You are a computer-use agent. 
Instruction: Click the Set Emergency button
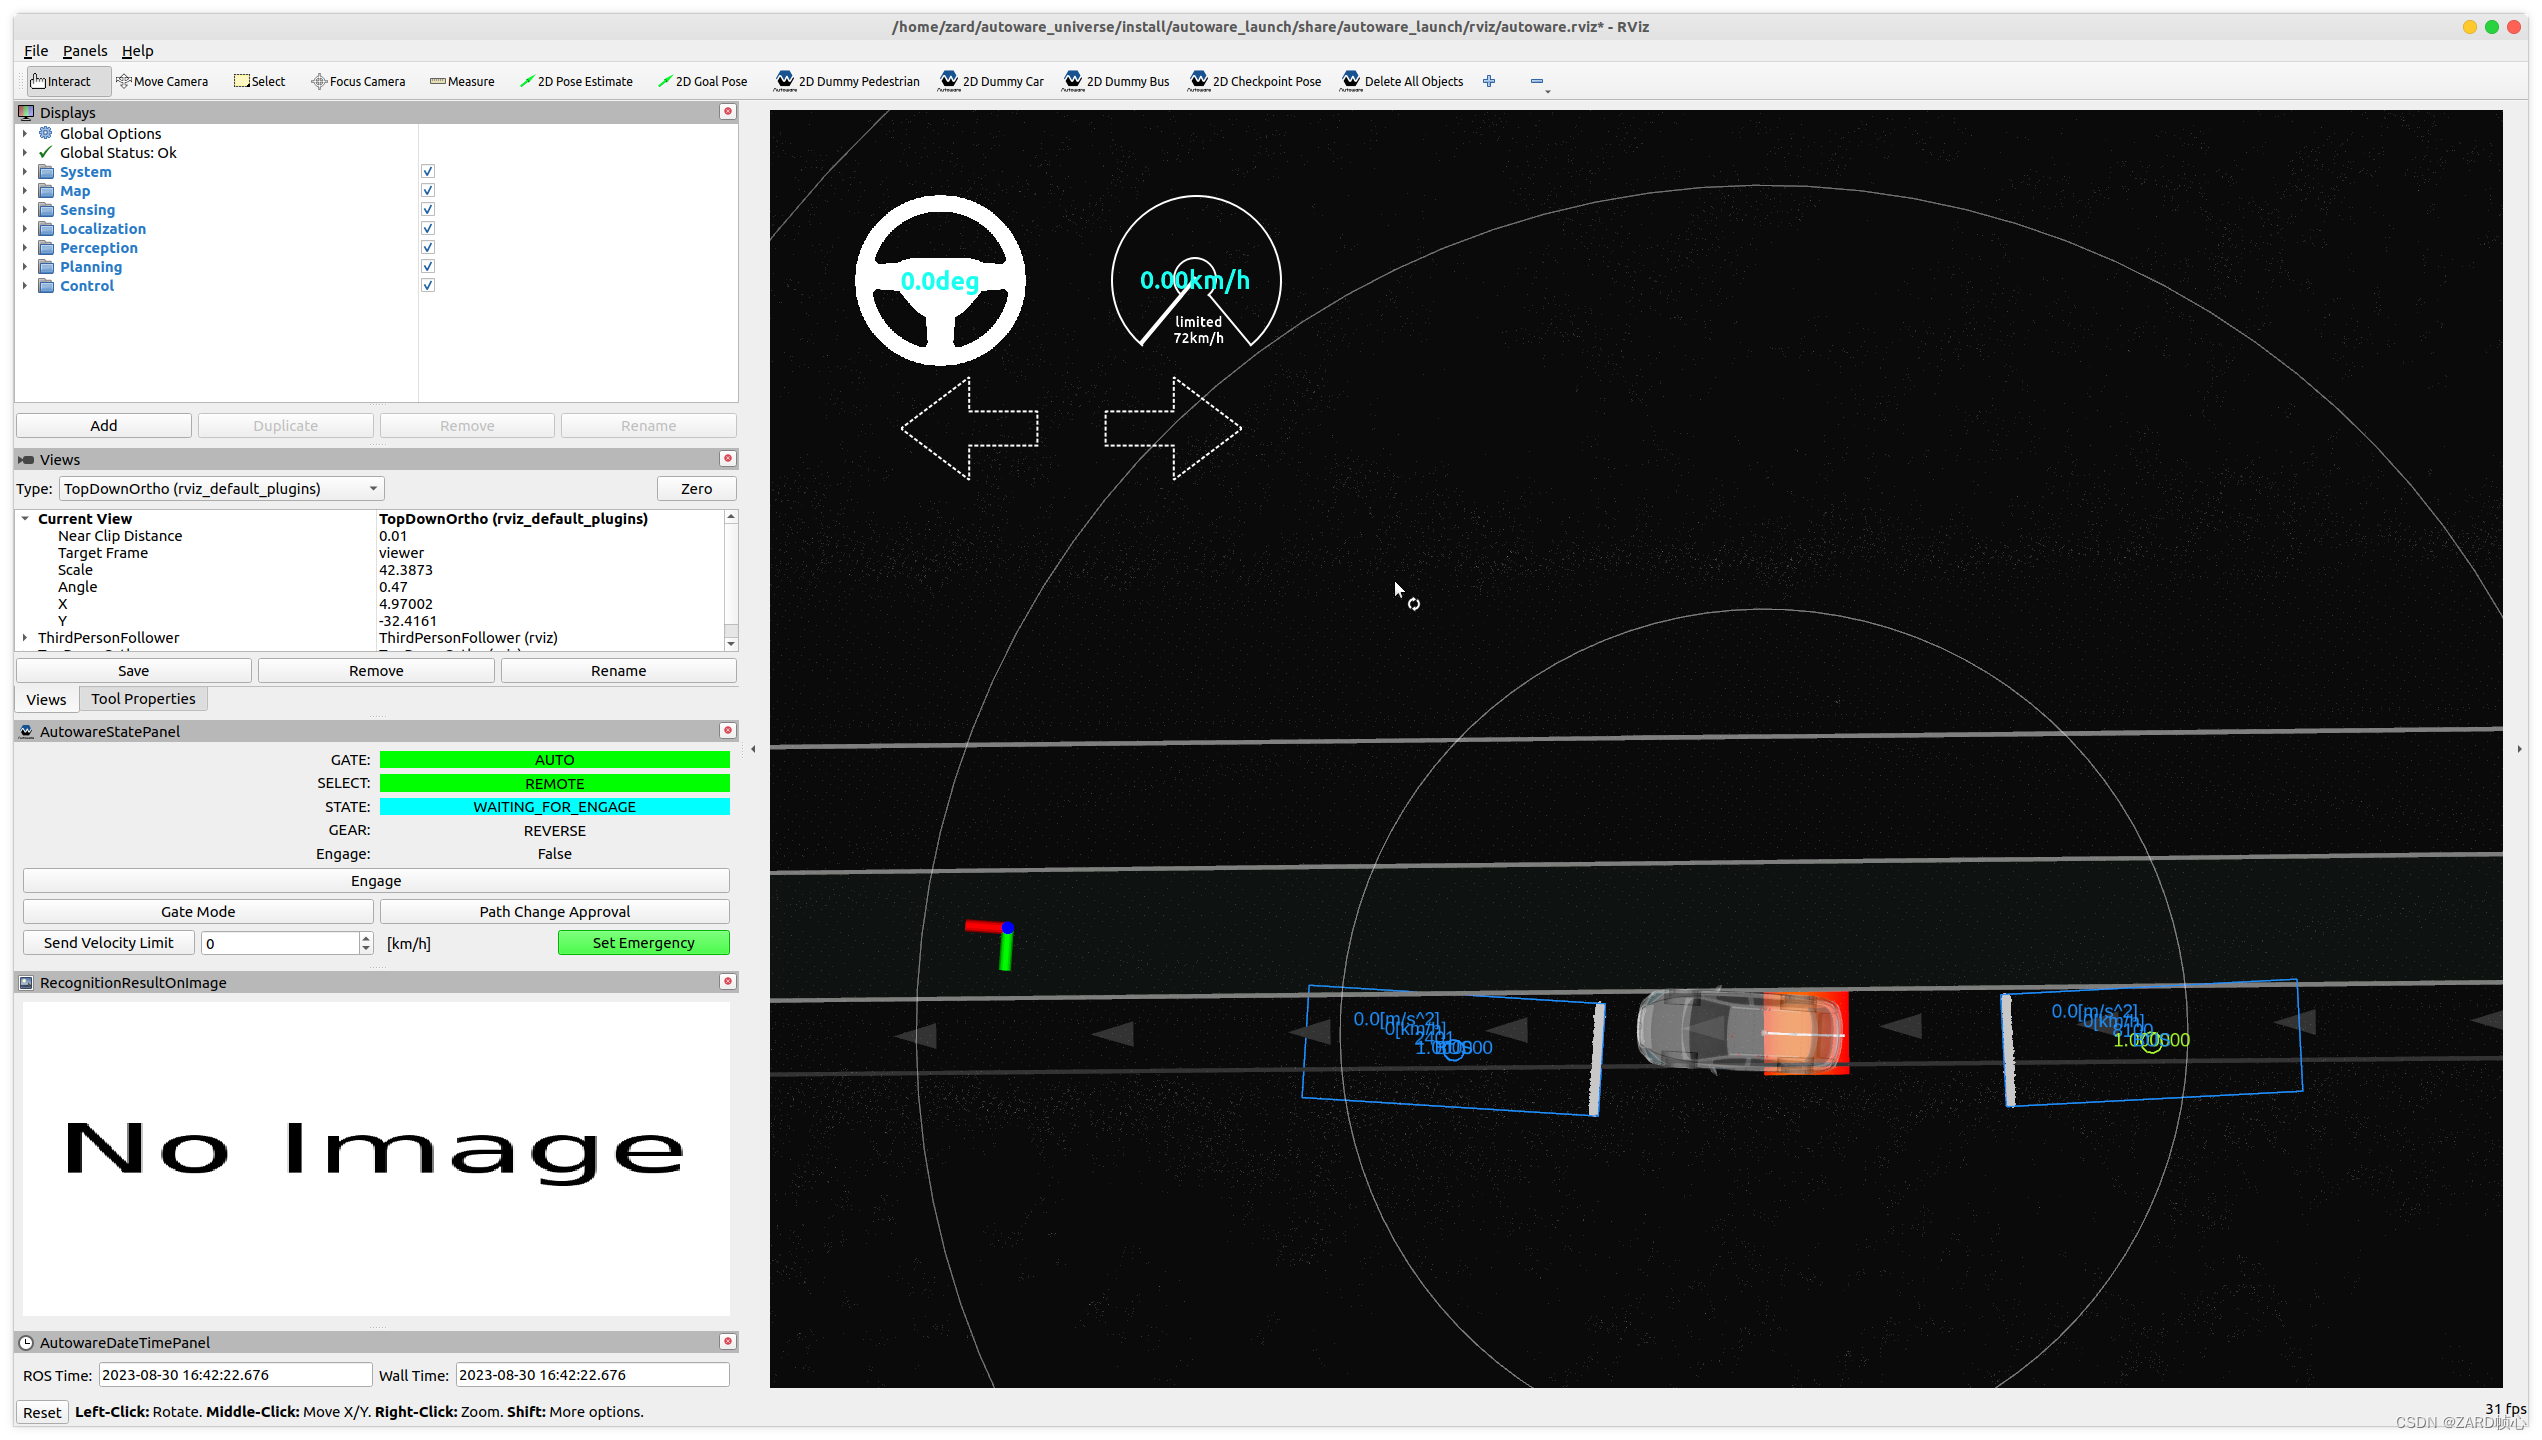point(643,943)
